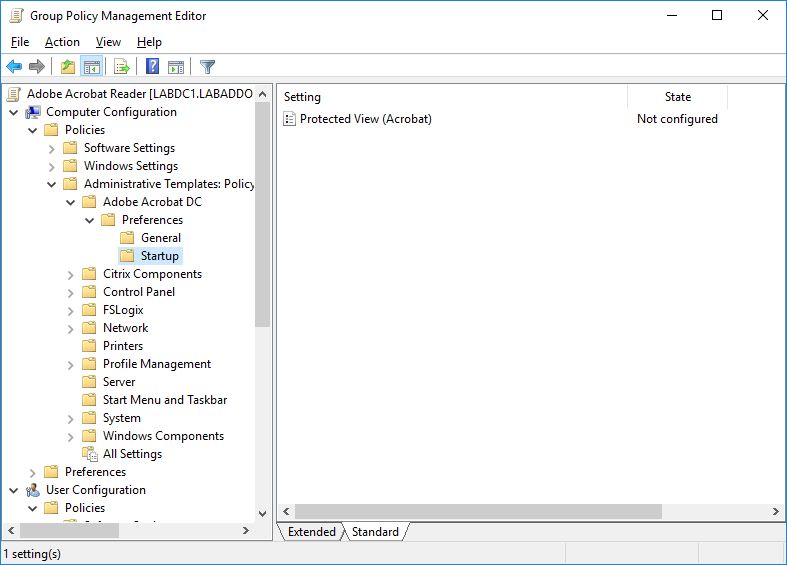
Task: Open the View menu
Action: (108, 42)
